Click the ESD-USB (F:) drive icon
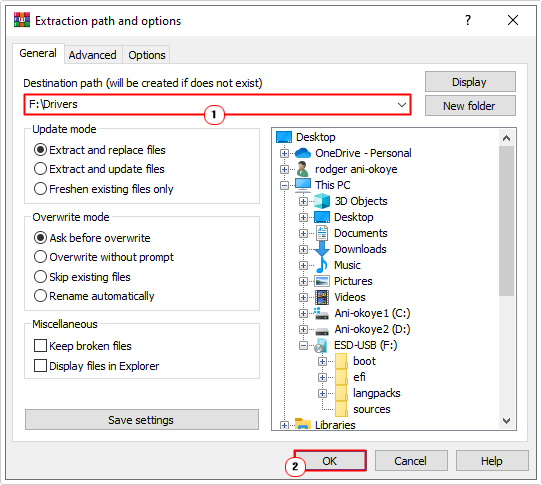Viewport: 542px width, 485px height. click(321, 345)
